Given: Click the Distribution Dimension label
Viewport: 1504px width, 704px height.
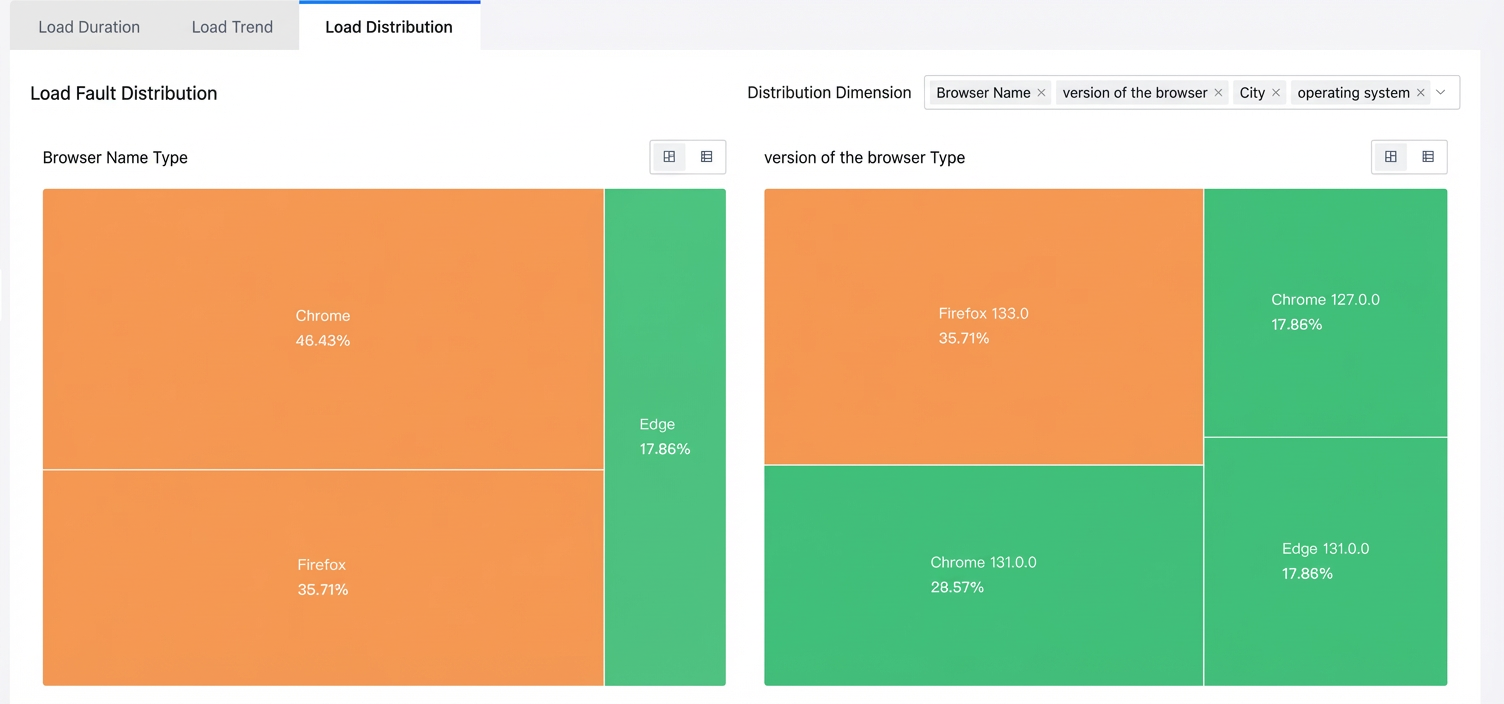Looking at the screenshot, I should pos(829,93).
